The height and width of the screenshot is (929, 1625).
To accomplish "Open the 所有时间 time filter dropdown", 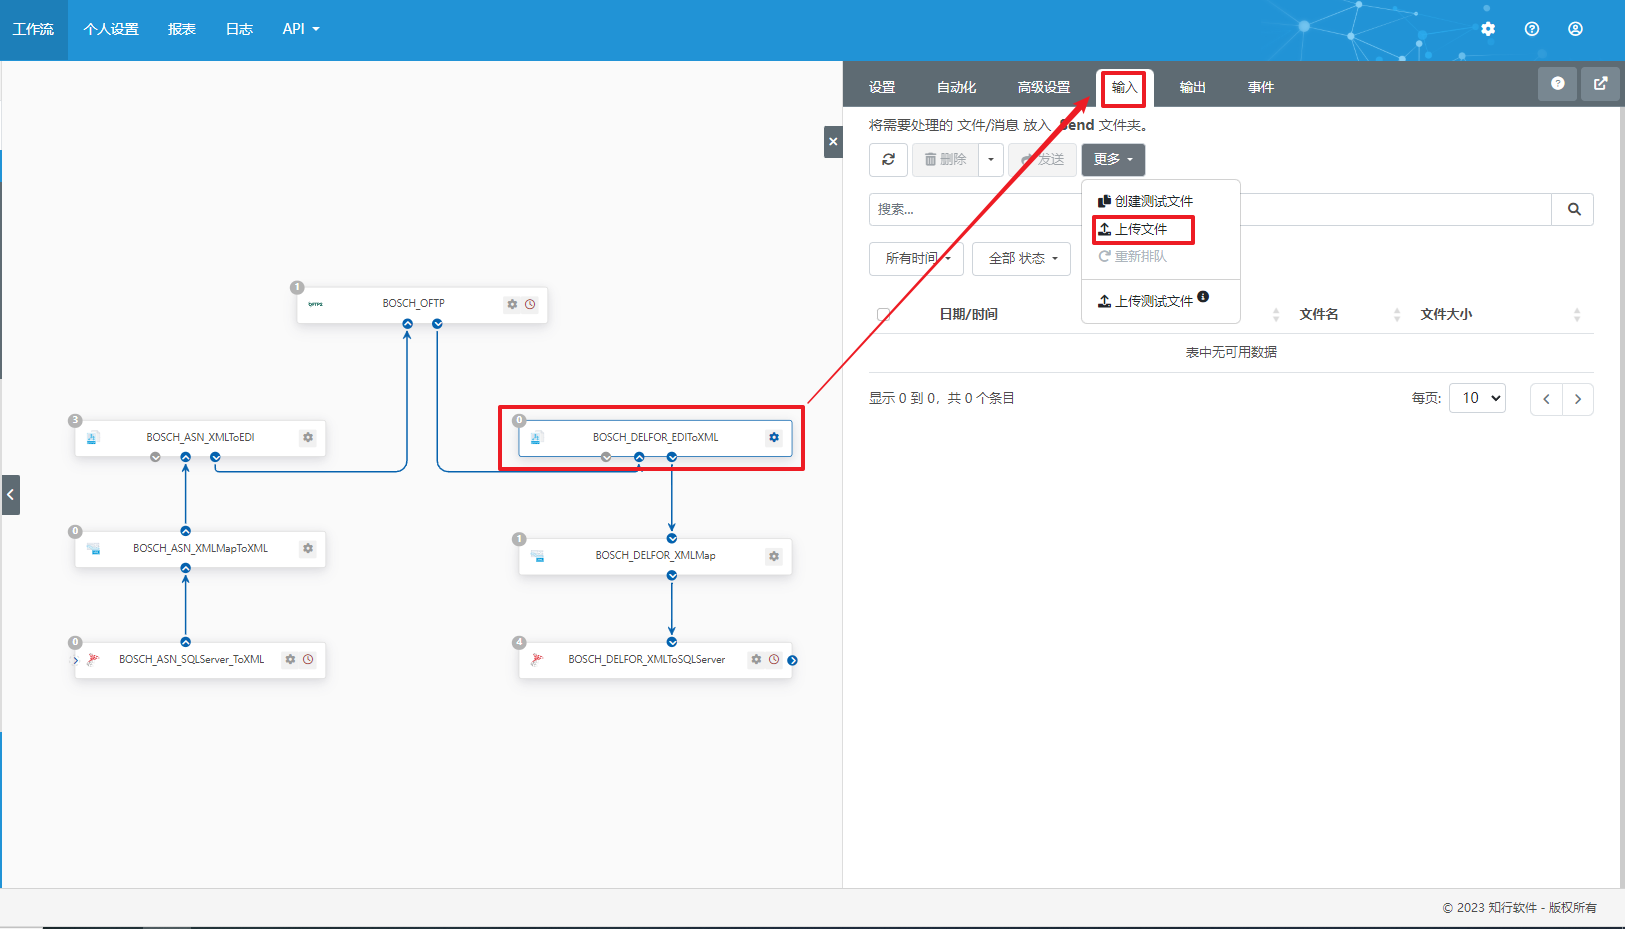I will pyautogui.click(x=917, y=259).
